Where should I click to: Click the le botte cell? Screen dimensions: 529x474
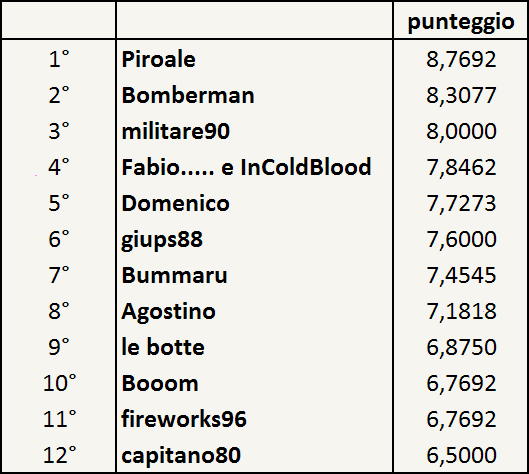(x=163, y=347)
